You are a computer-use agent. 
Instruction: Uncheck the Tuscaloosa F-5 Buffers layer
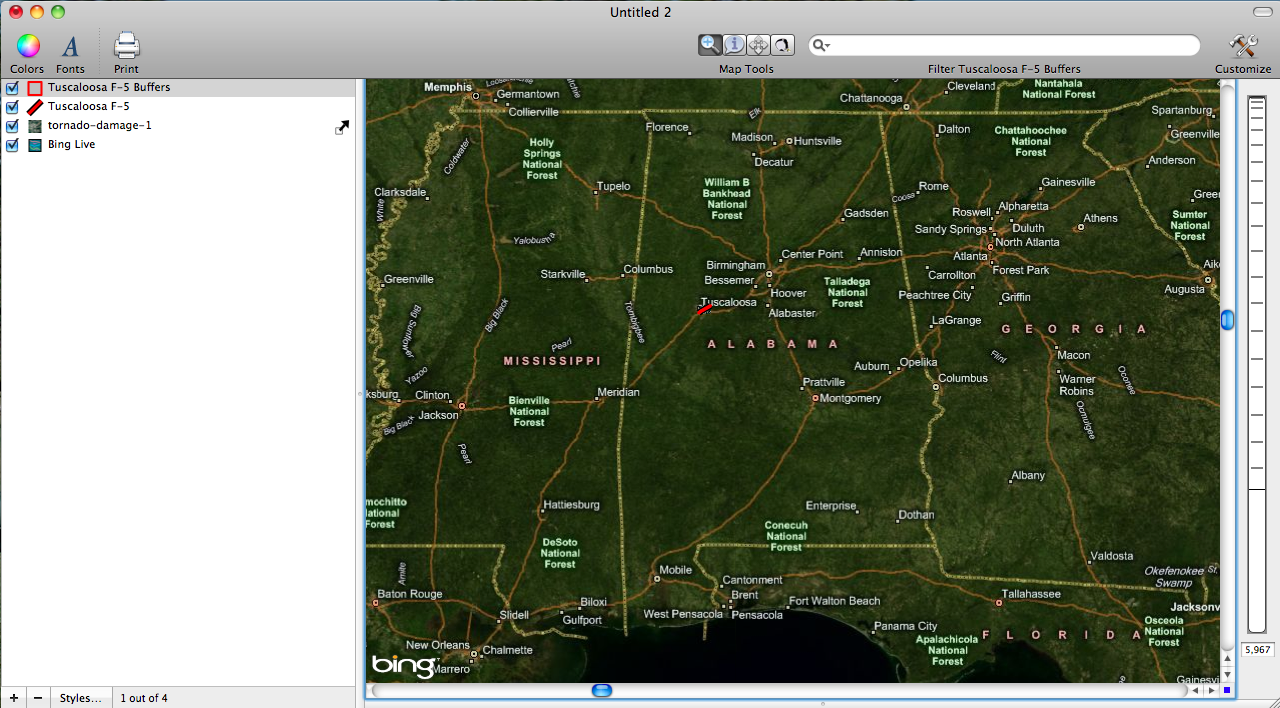point(11,86)
